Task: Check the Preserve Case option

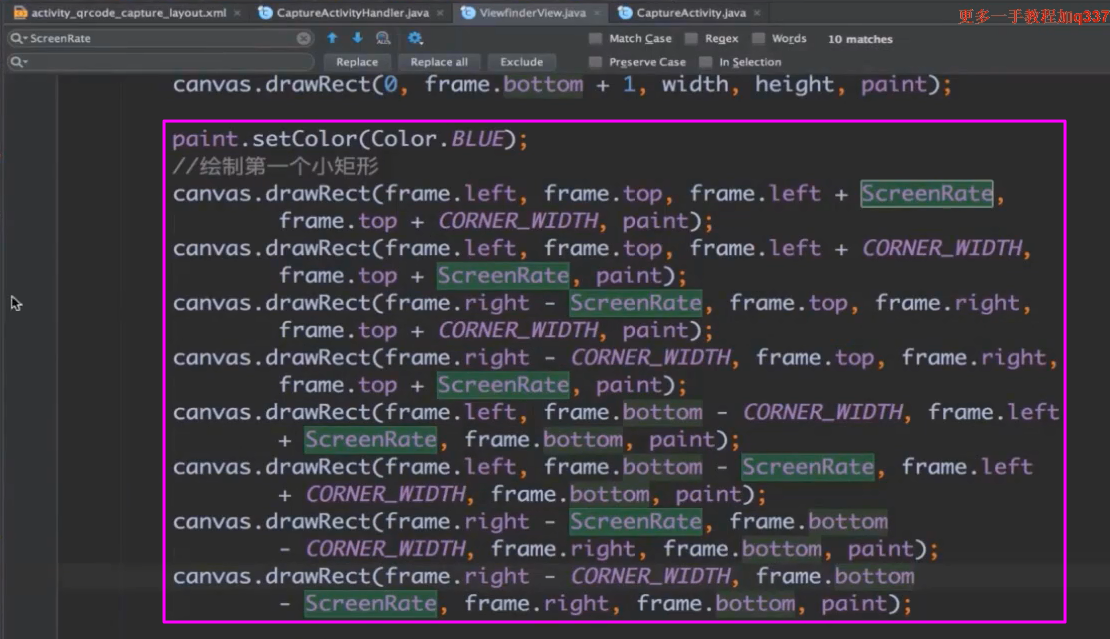Action: click(596, 62)
